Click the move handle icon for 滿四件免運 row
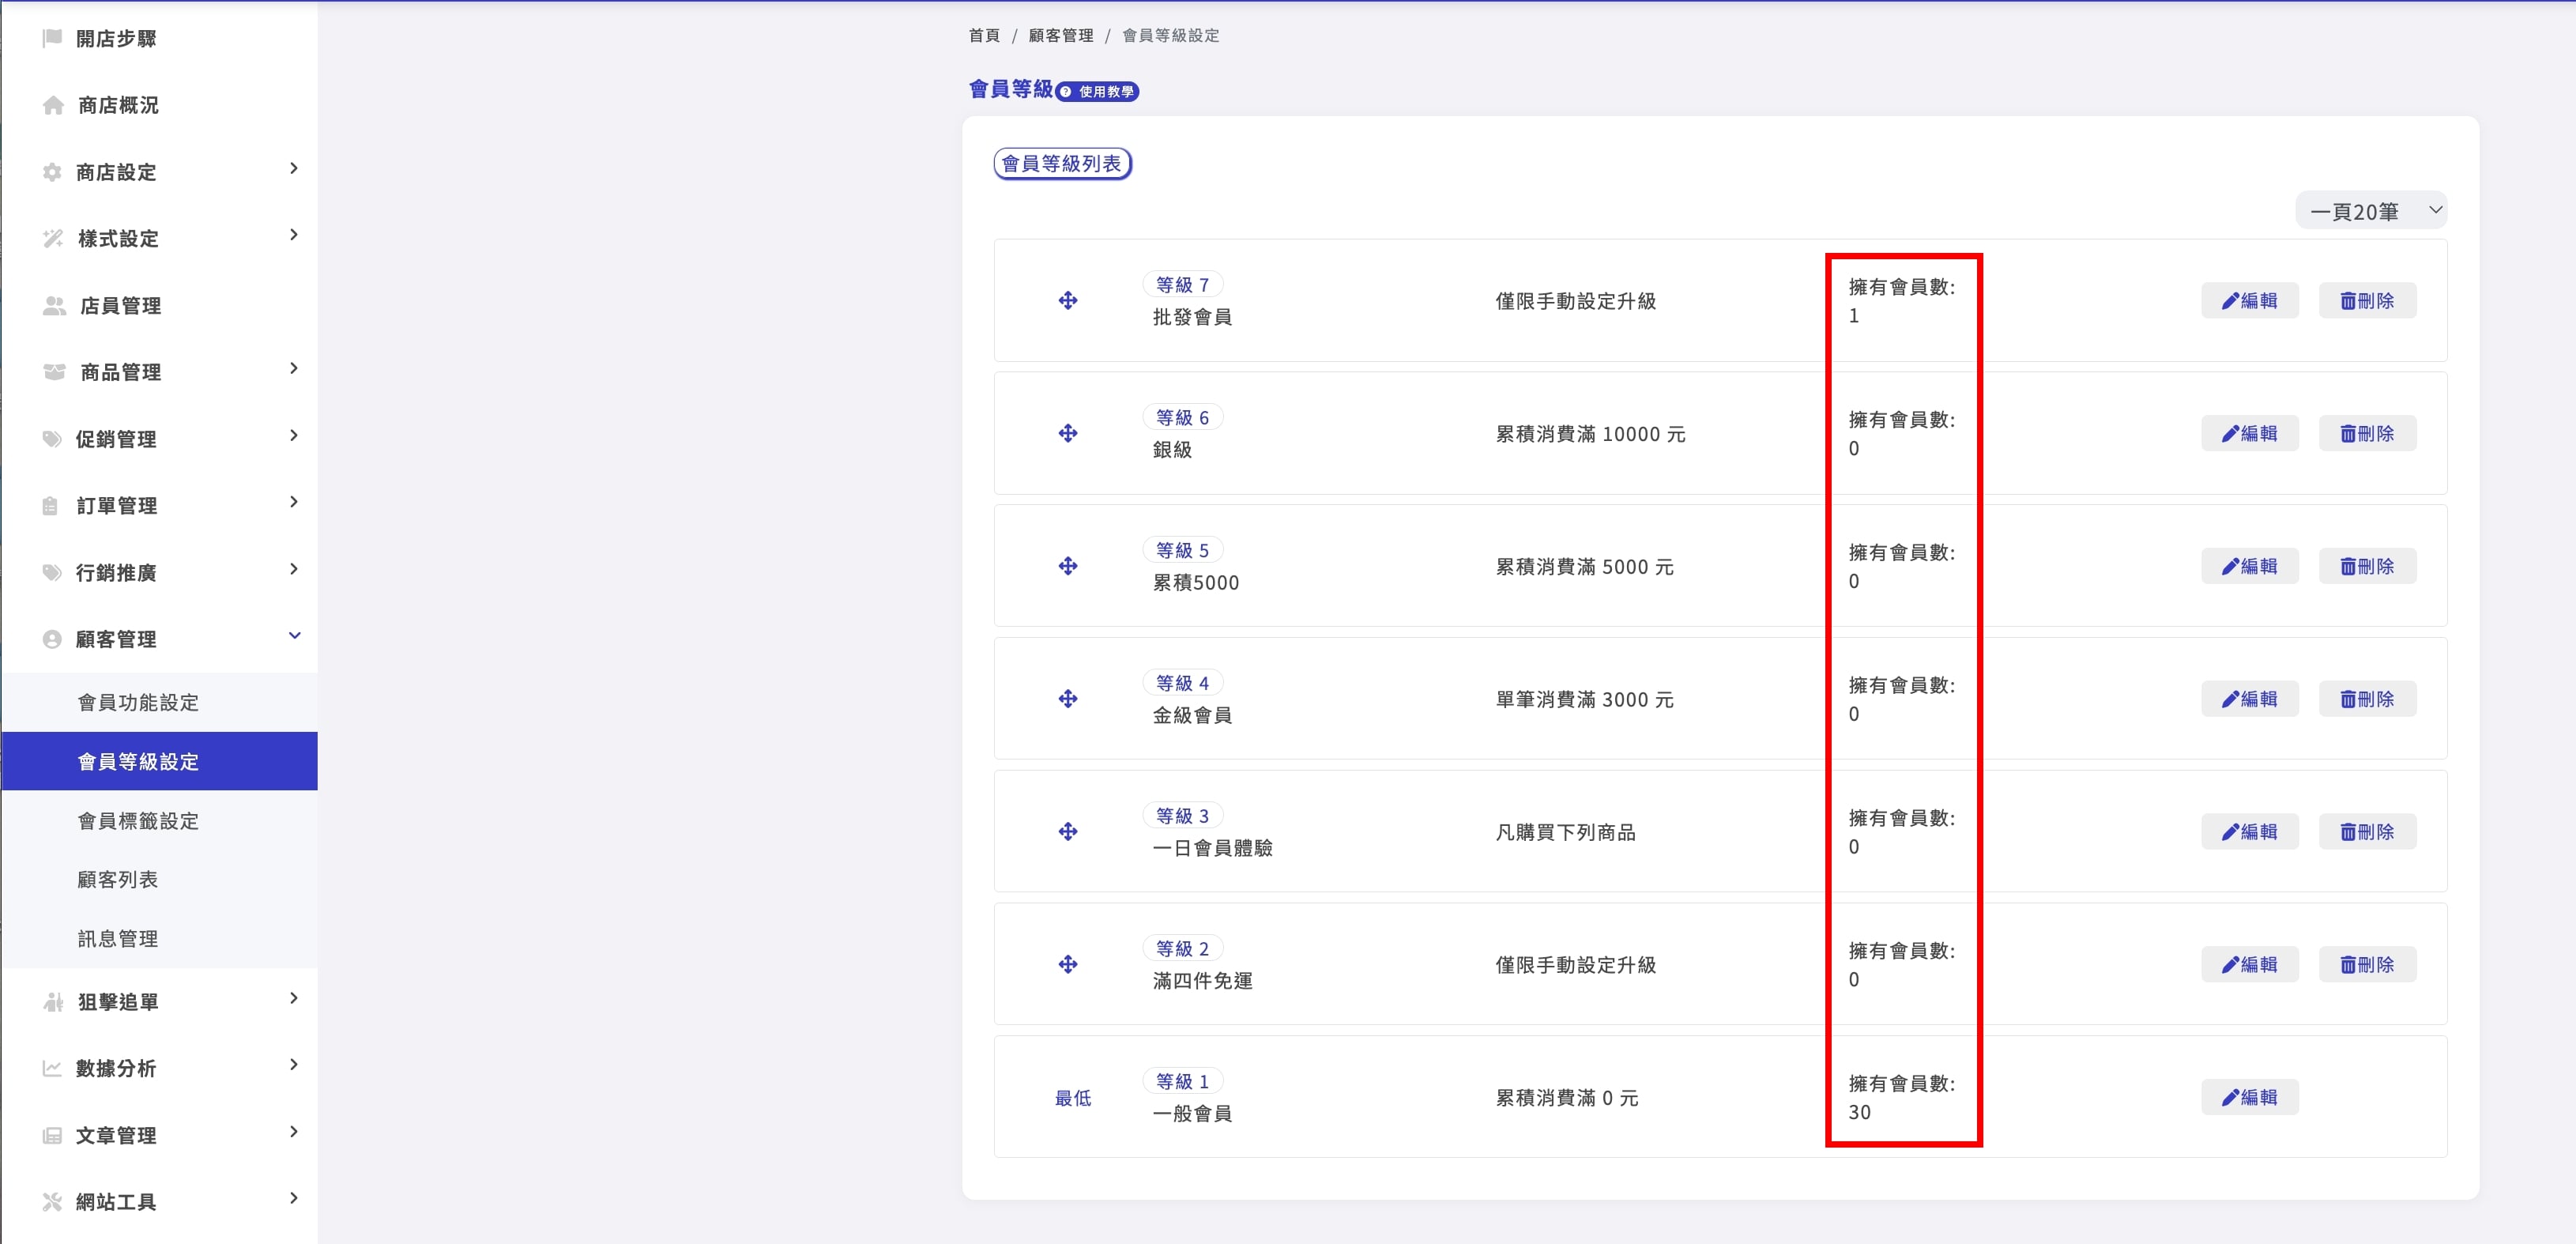2576x1244 pixels. (x=1068, y=964)
